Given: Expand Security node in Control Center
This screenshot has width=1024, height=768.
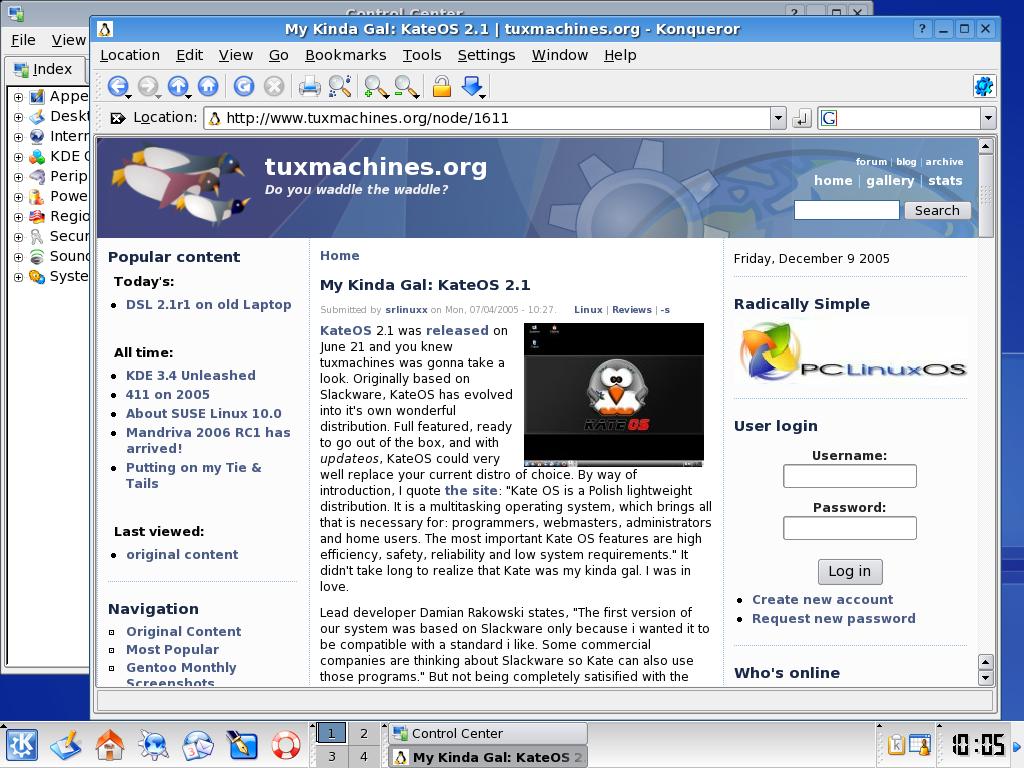Looking at the screenshot, I should [x=18, y=237].
